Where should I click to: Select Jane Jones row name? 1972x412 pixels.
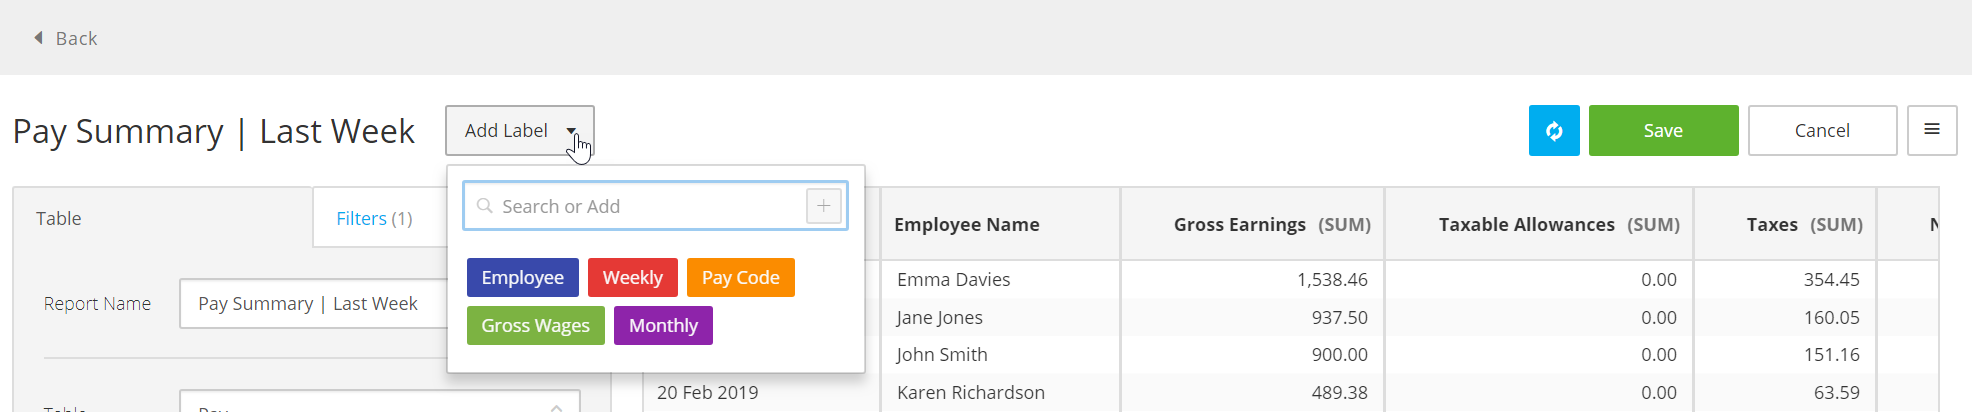pos(939,318)
